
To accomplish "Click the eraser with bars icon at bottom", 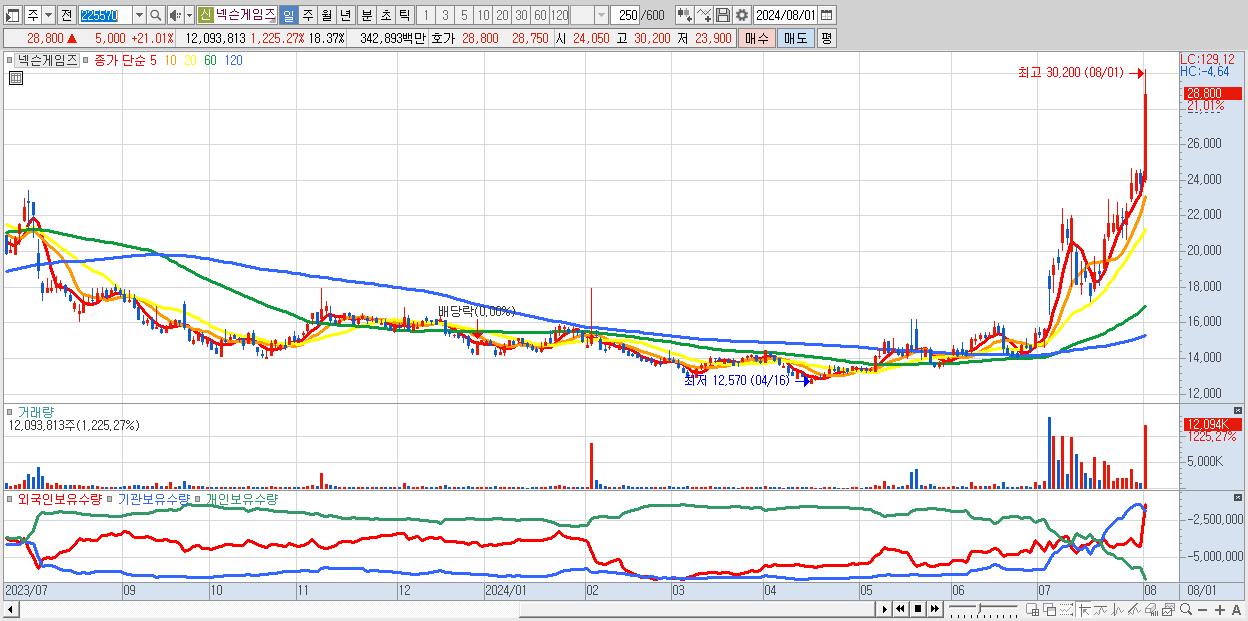I will coord(1151,610).
